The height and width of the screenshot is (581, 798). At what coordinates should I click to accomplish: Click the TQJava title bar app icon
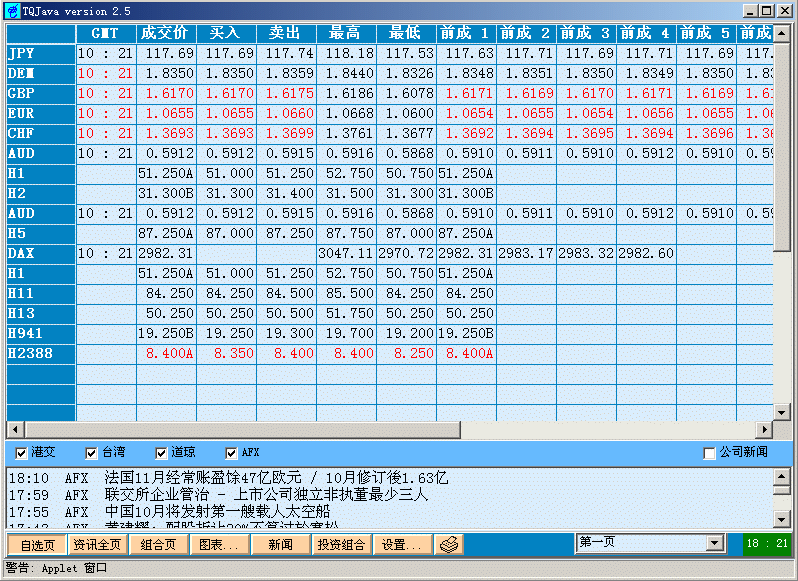pos(12,11)
